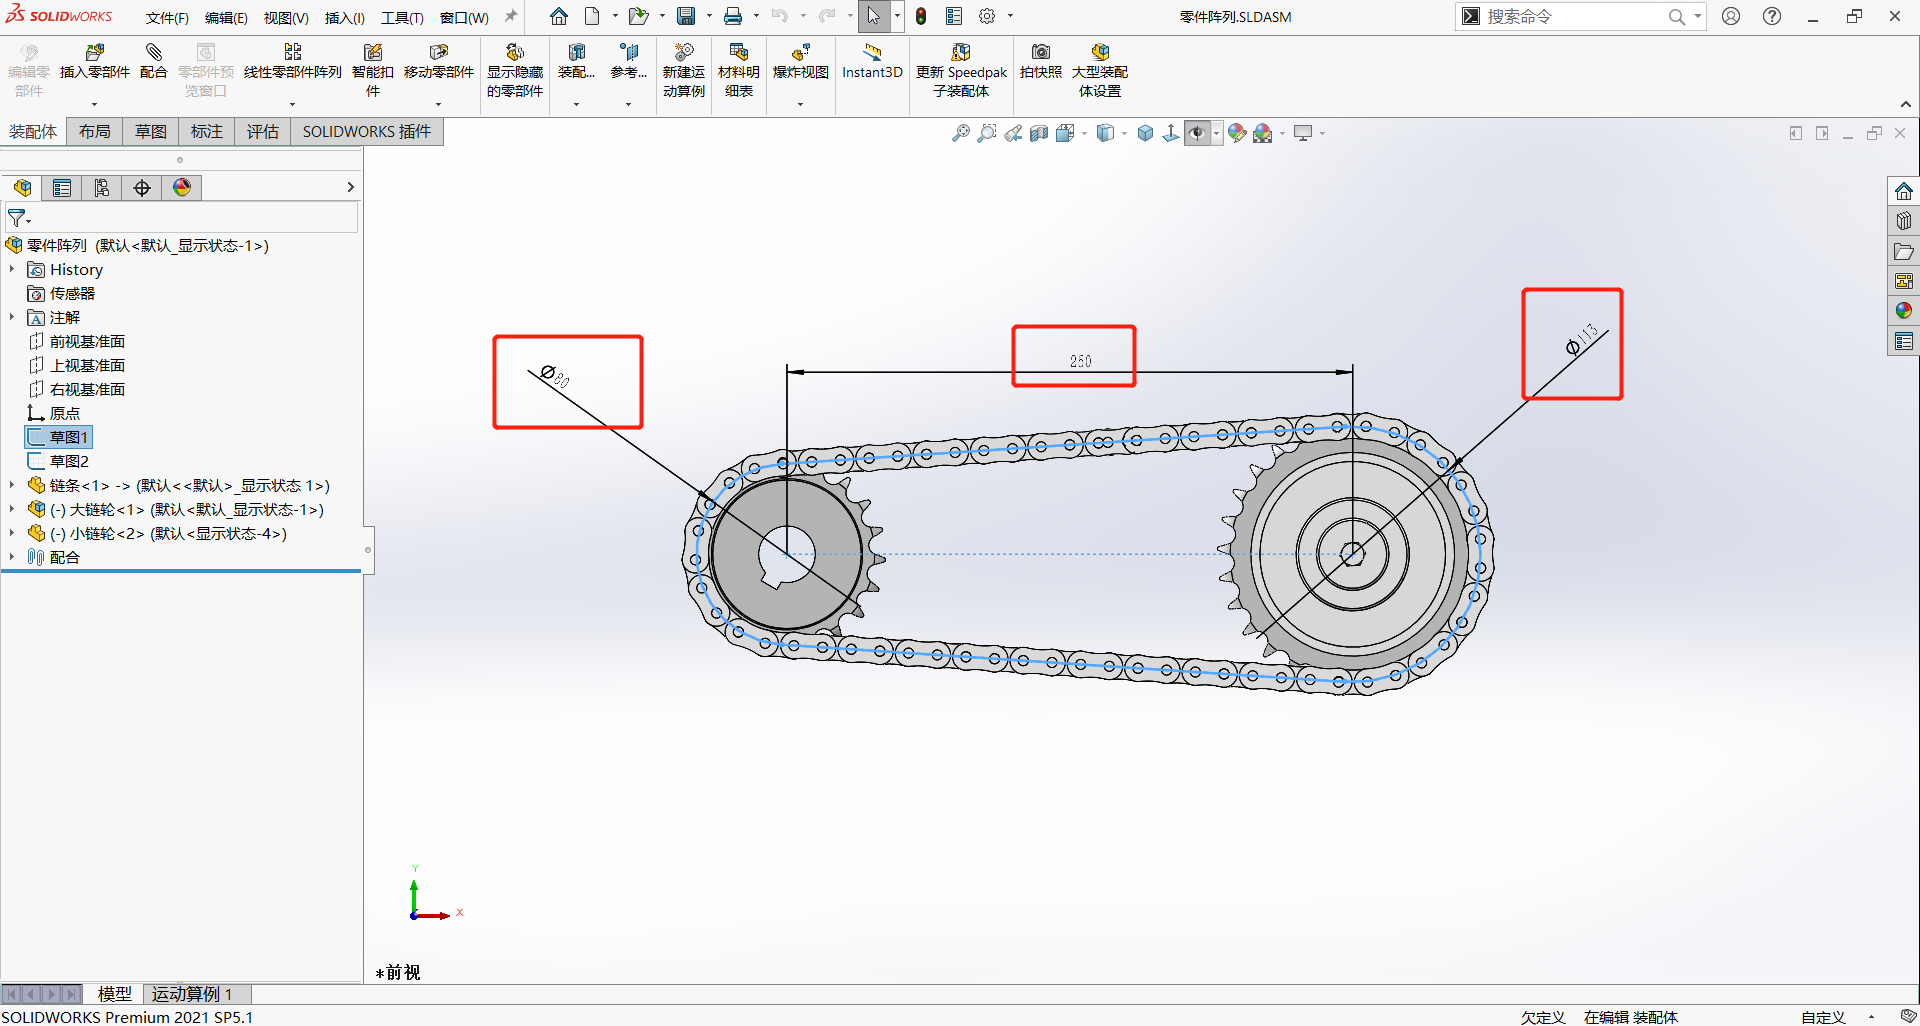Expand the manager panel chevron arrow
This screenshot has width=1920, height=1026.
tap(350, 188)
